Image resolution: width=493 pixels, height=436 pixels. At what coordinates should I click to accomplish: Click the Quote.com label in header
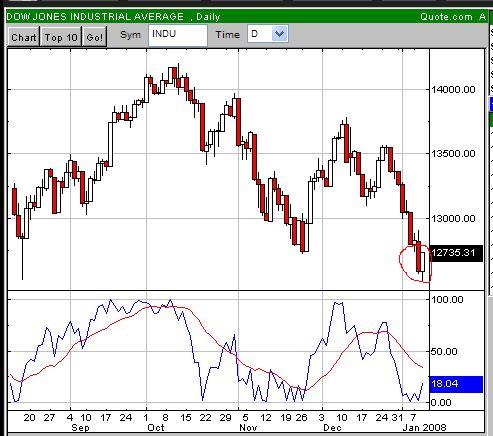point(446,17)
